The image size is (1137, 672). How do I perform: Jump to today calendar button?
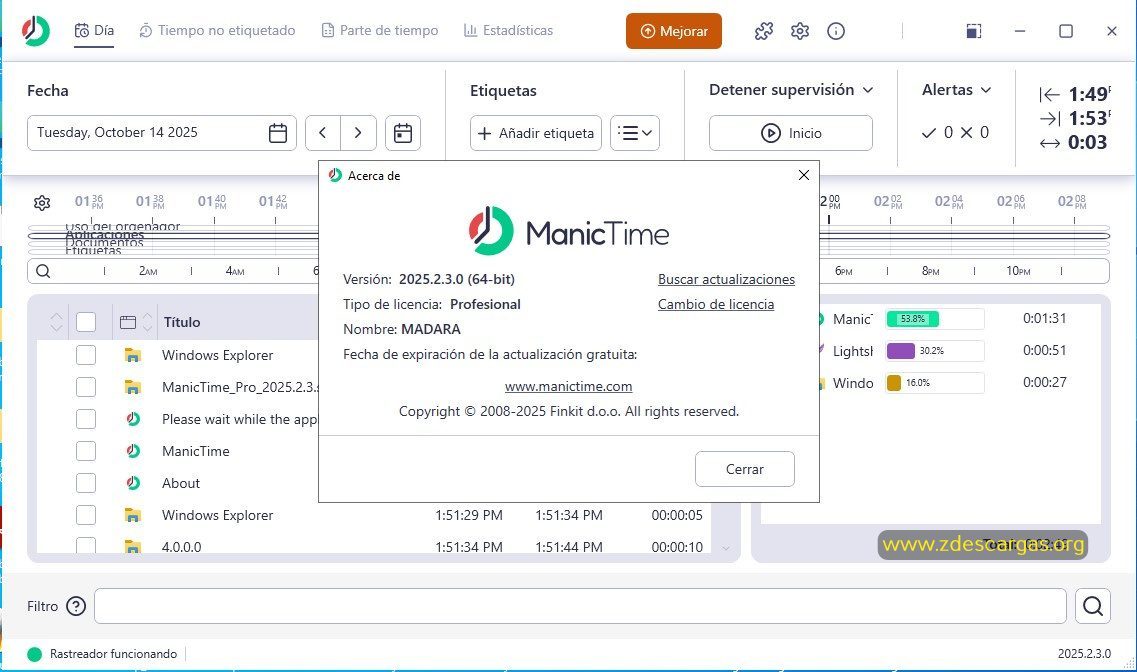402,133
